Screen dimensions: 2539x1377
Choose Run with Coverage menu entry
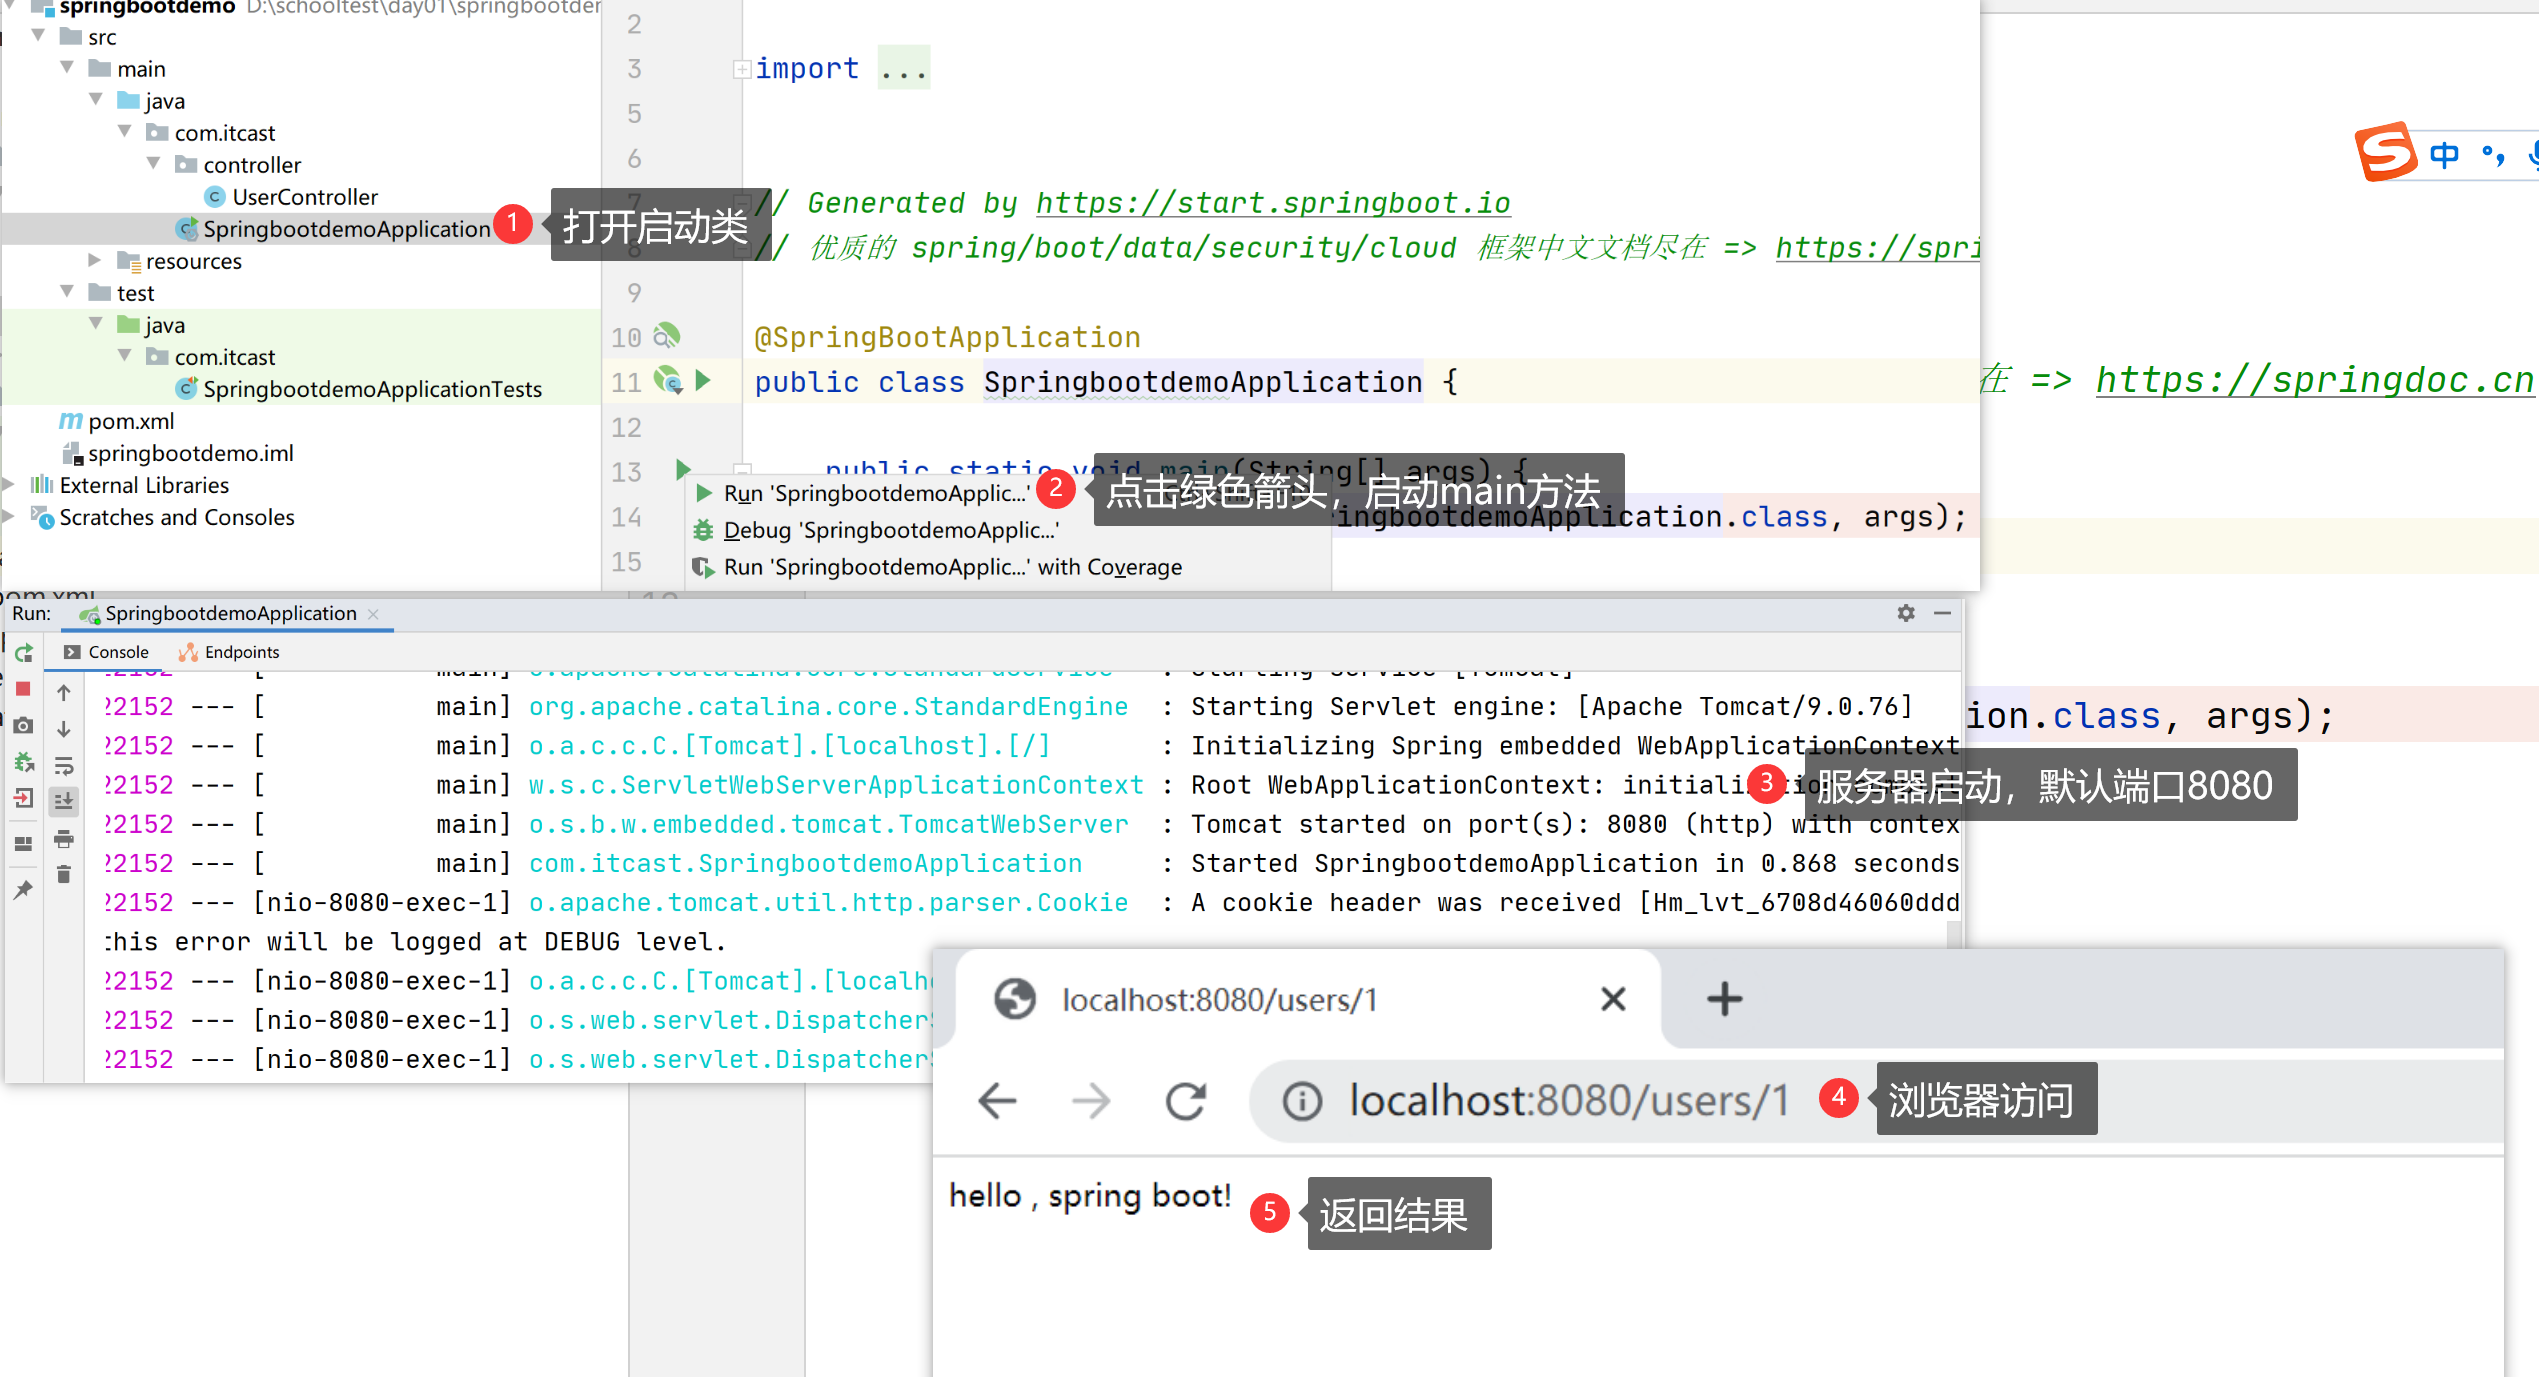pyautogui.click(x=938, y=567)
